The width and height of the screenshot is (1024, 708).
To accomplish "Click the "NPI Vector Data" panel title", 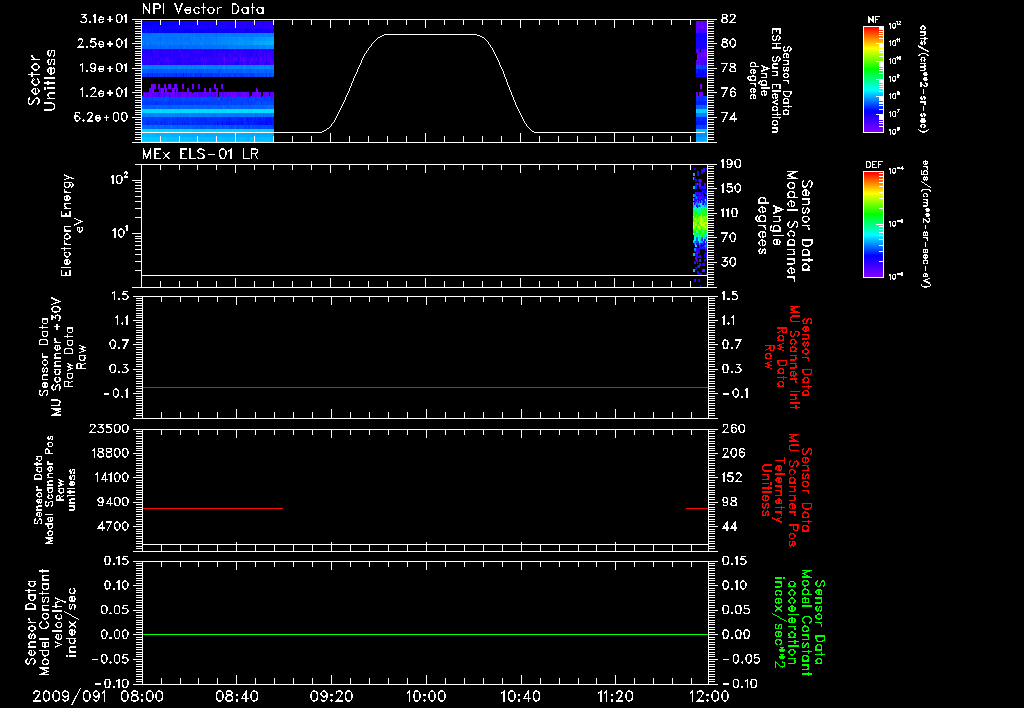I will (x=203, y=9).
